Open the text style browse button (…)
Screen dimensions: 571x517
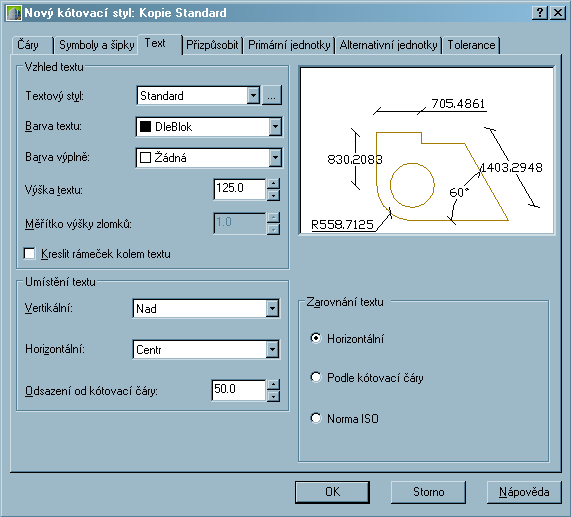[272, 95]
